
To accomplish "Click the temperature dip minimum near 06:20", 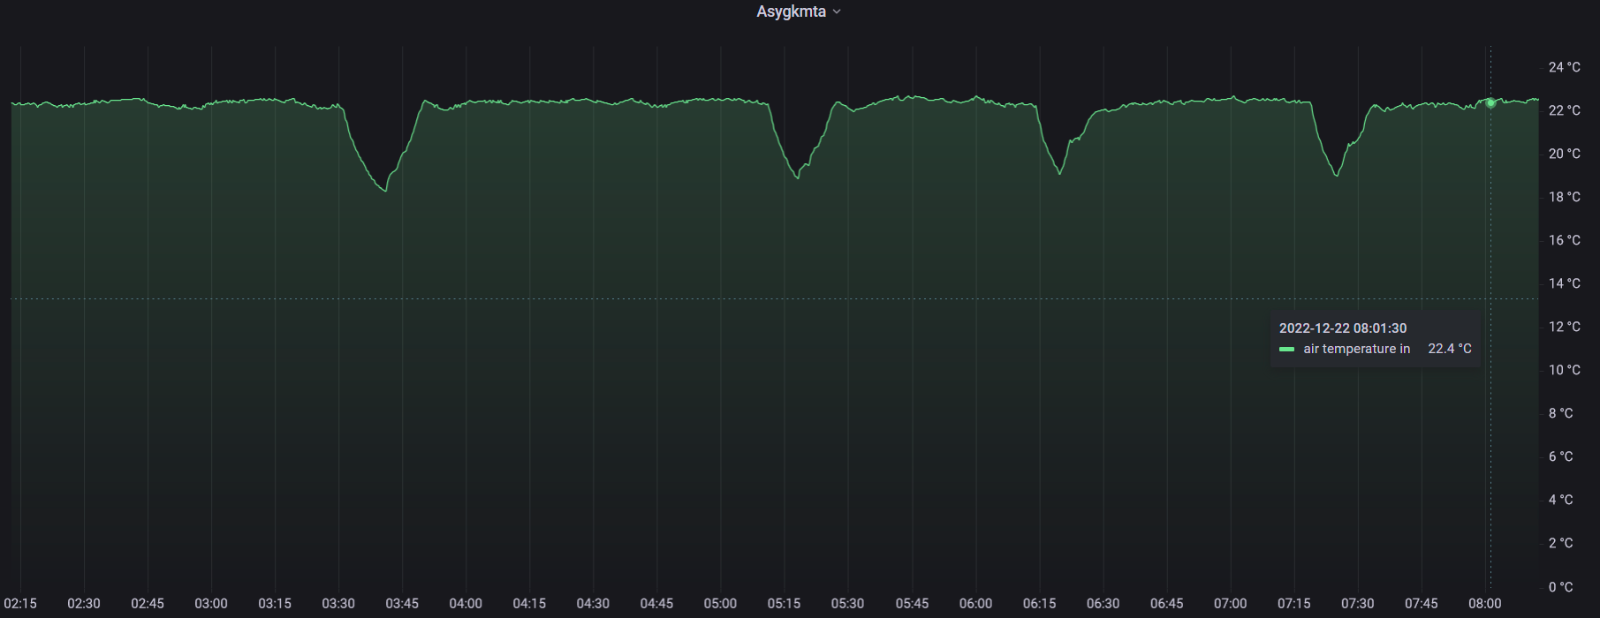I will point(1060,174).
